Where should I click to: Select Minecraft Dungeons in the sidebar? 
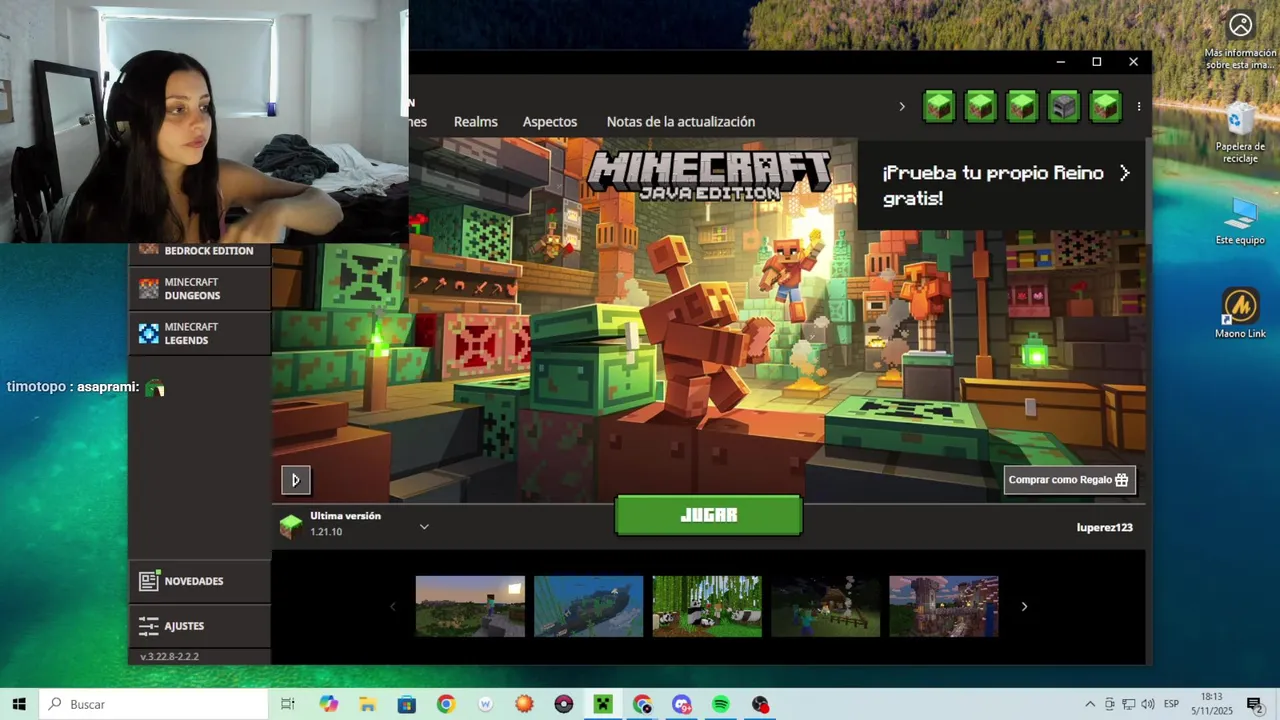point(200,289)
